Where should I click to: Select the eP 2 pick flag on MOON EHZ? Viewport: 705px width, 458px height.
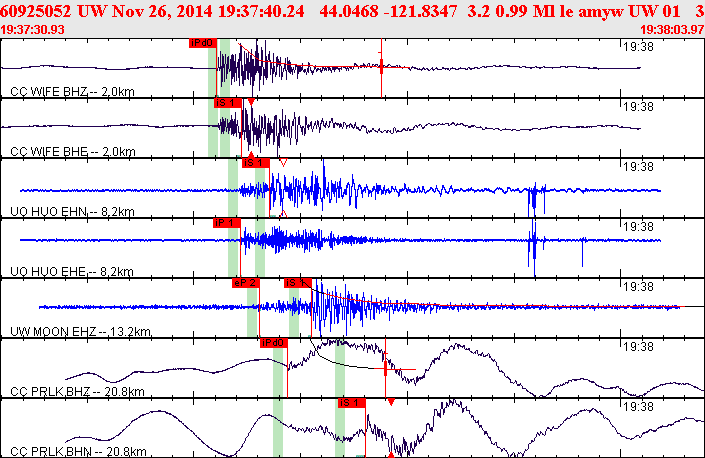[x=246, y=283]
